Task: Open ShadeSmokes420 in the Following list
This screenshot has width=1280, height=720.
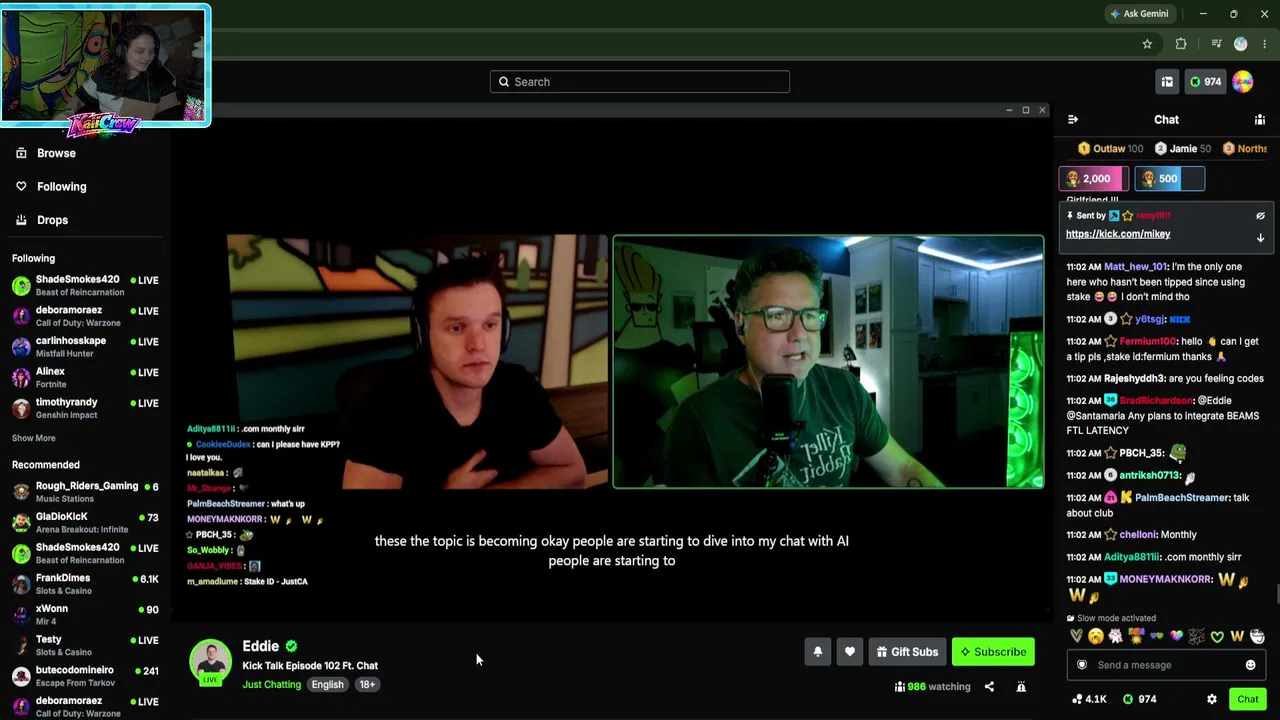Action: click(x=85, y=285)
